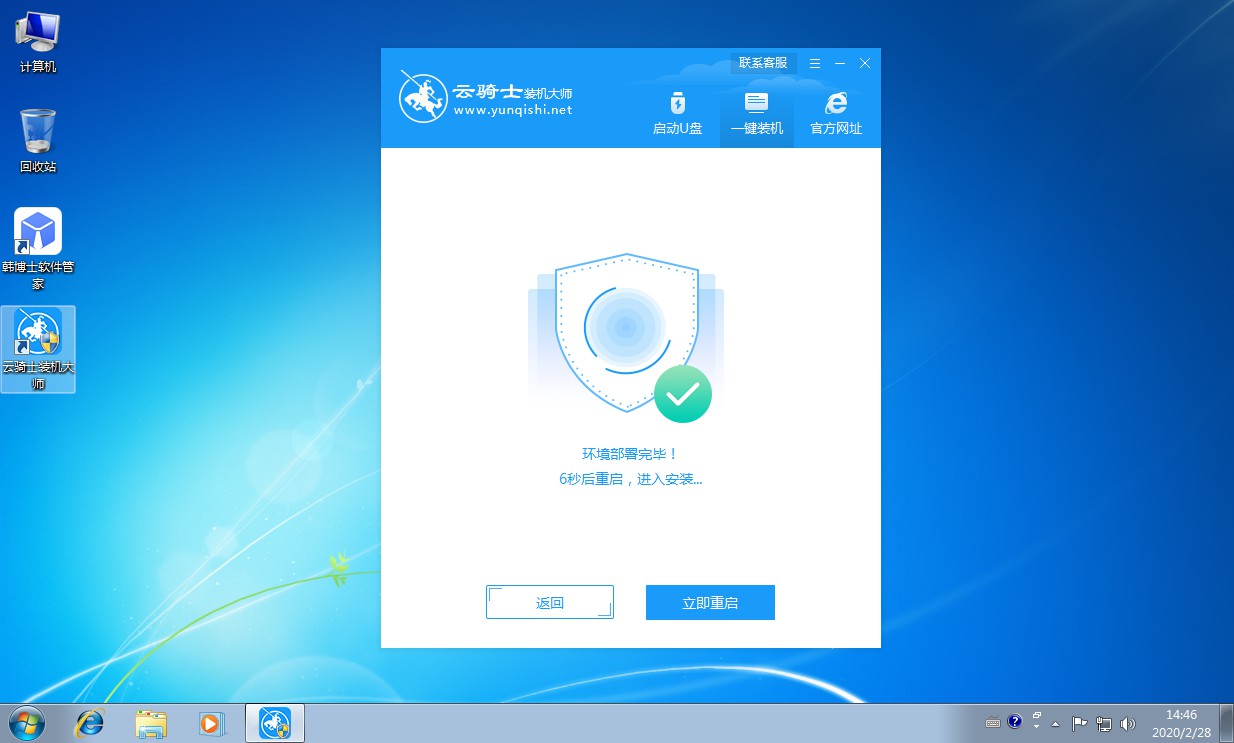Open Windows Explorer from the taskbar
The width and height of the screenshot is (1234, 743).
click(151, 722)
